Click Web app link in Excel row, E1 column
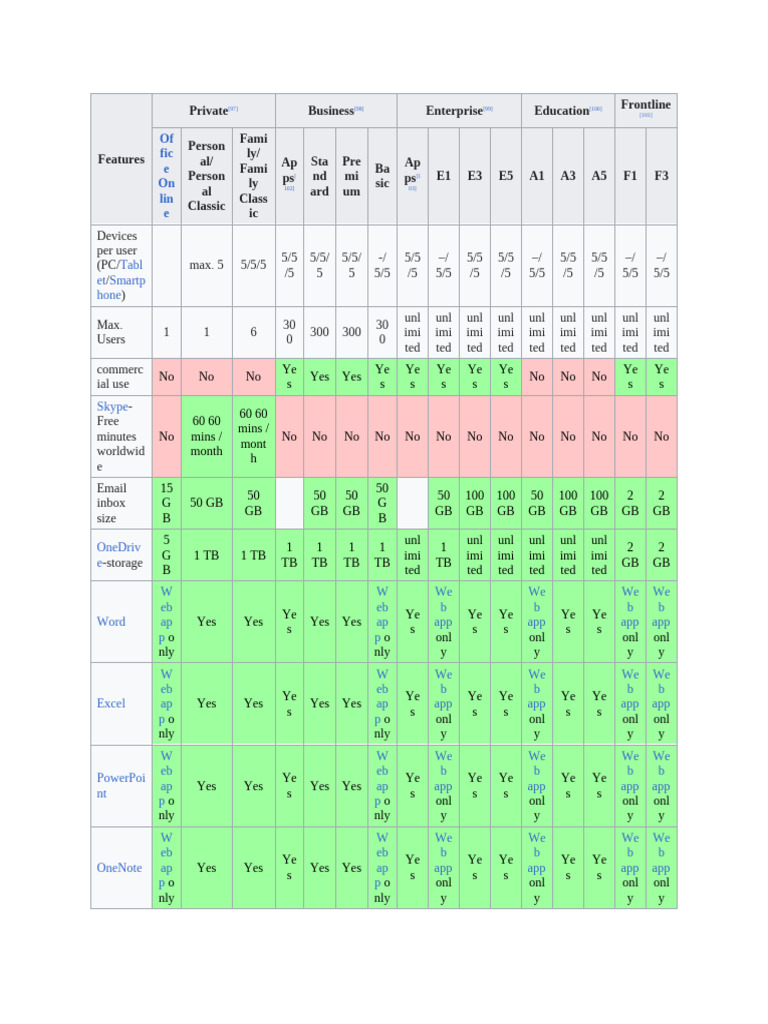Image resolution: width=768 pixels, height=1024 pixels. 443,688
